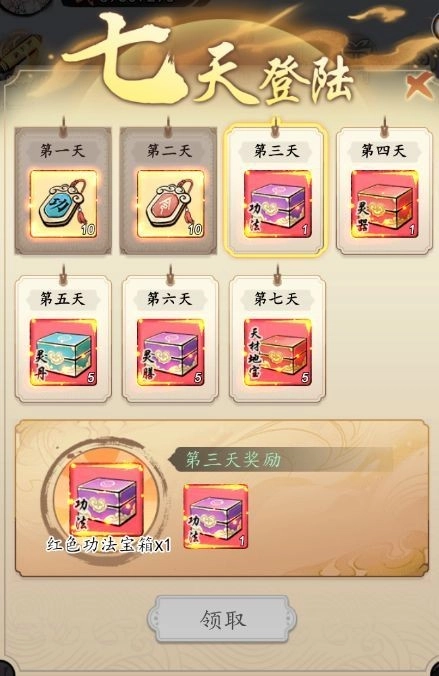Tap the teal 灵丹 chest under 第五天
439x676 pixels.
point(63,352)
